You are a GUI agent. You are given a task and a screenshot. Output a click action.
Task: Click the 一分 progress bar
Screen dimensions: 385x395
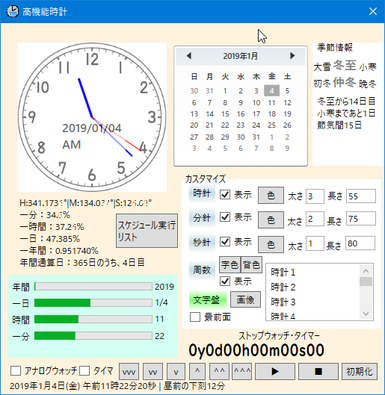pos(93,335)
